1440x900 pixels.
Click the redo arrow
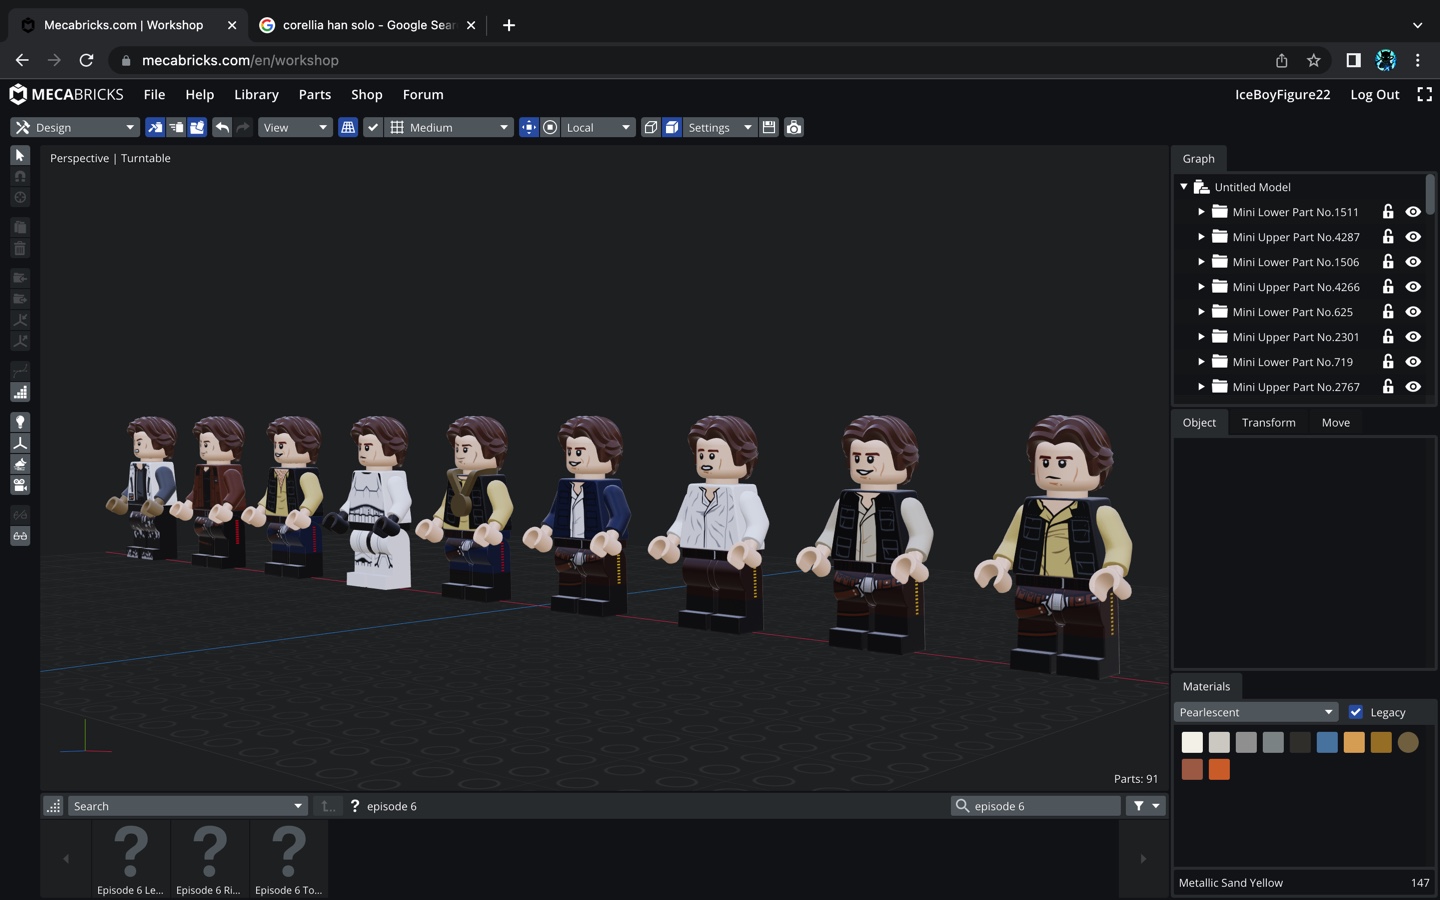243,127
